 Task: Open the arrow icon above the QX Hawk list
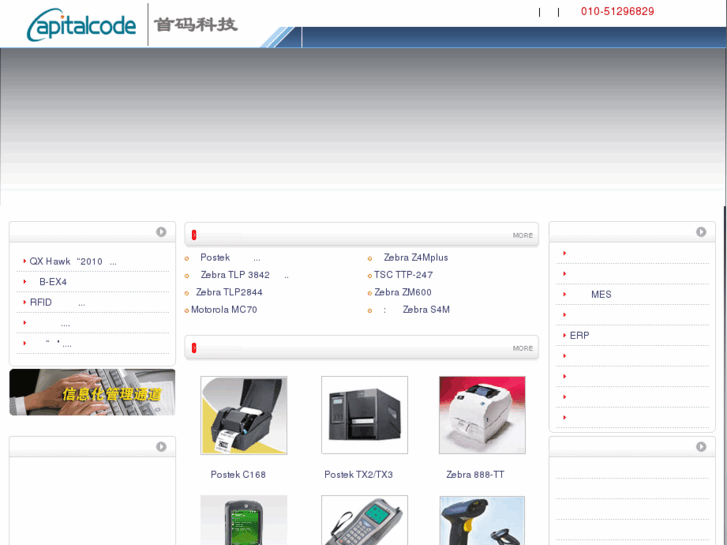tap(161, 231)
